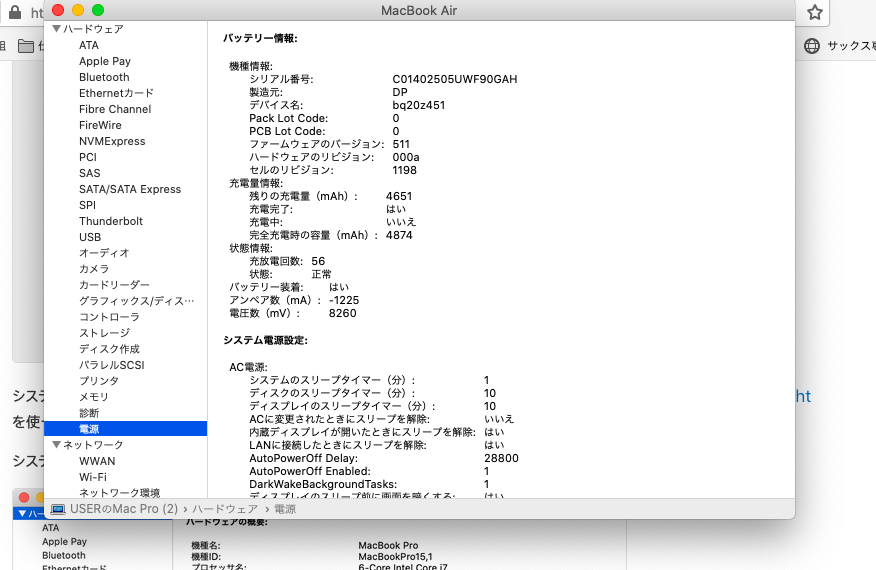Select プリンタ in the sidebar
Image resolution: width=876 pixels, height=570 pixels.
tap(99, 381)
